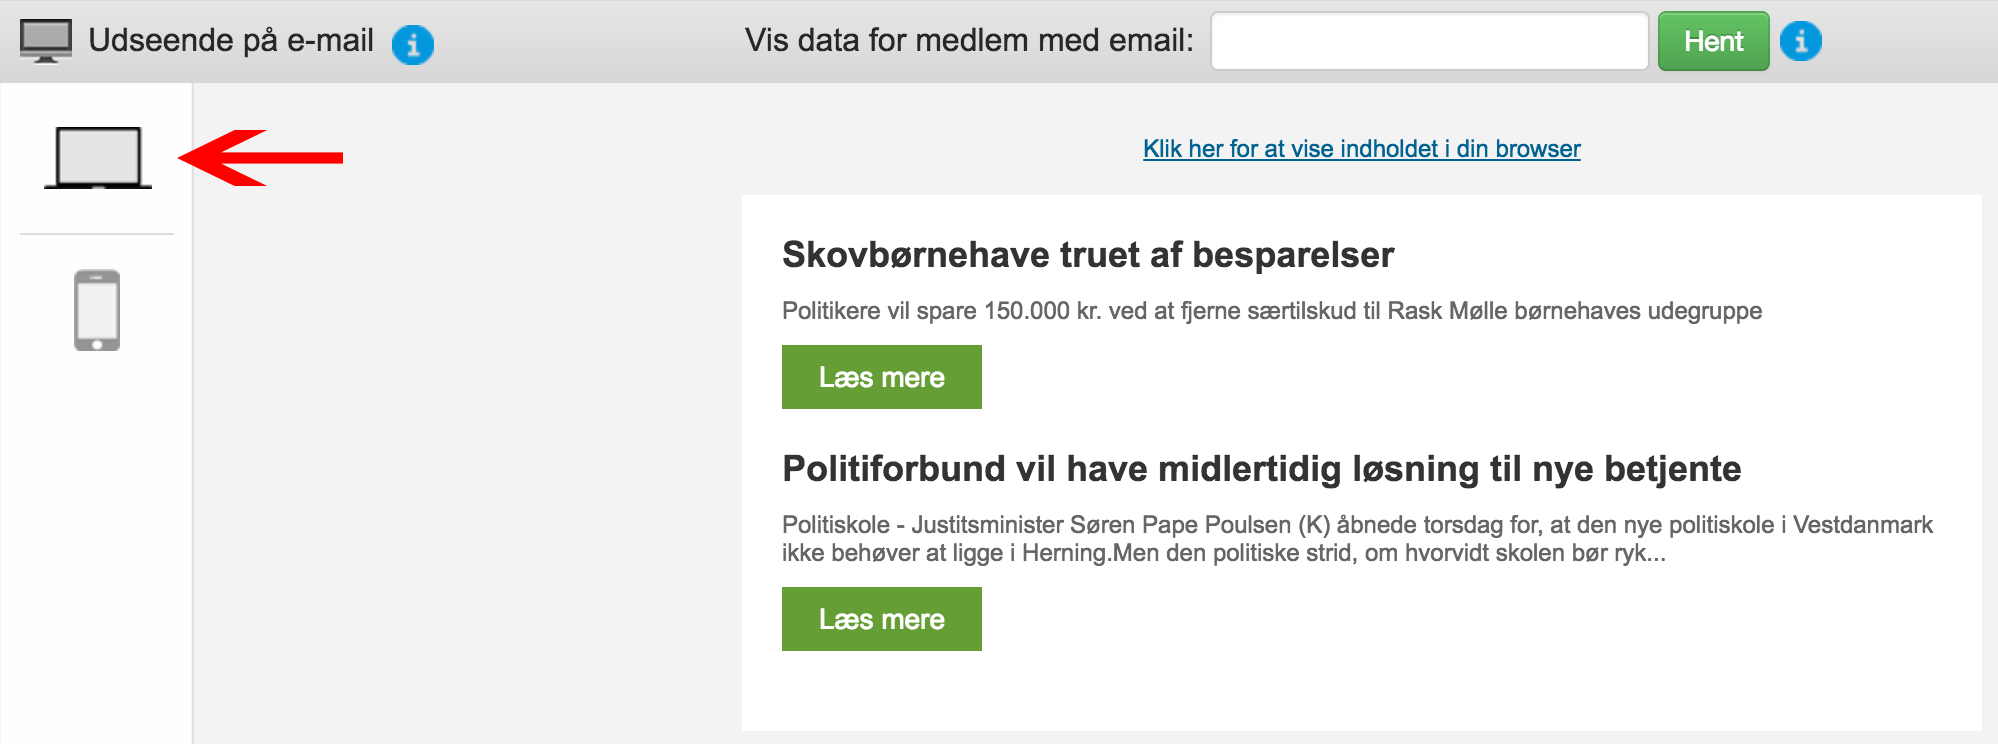The image size is (1998, 744).
Task: Open info icon next to Hent button
Action: [1801, 41]
